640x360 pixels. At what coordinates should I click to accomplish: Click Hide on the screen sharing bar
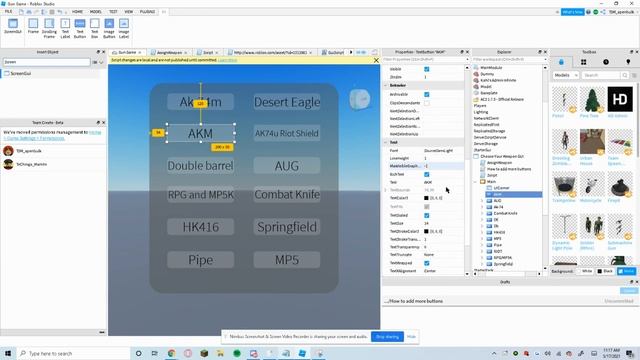[411, 337]
